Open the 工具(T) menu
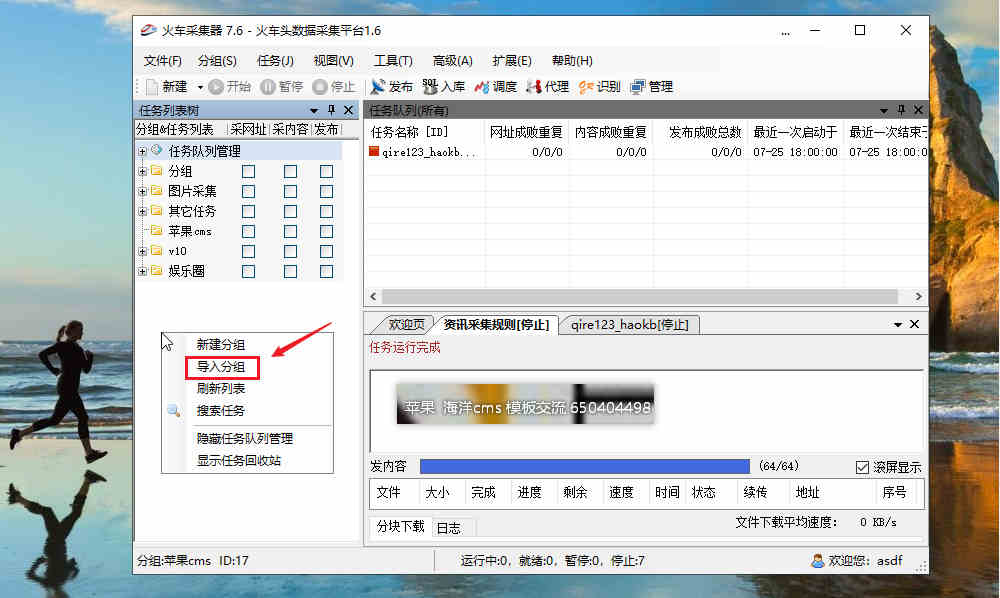The image size is (1000, 598). pos(392,60)
